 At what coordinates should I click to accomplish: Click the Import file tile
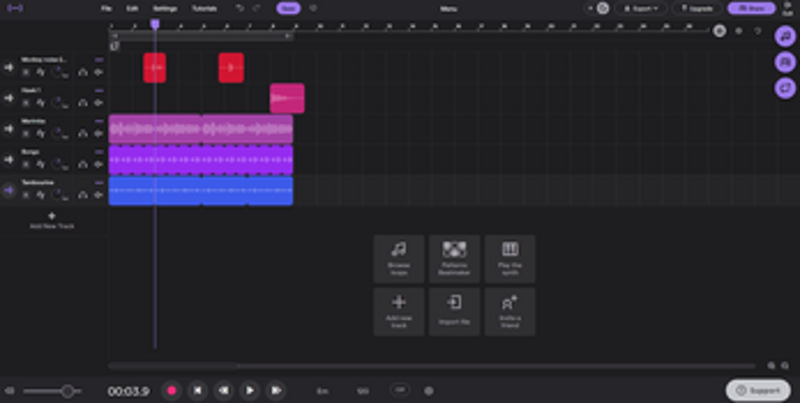[454, 312]
